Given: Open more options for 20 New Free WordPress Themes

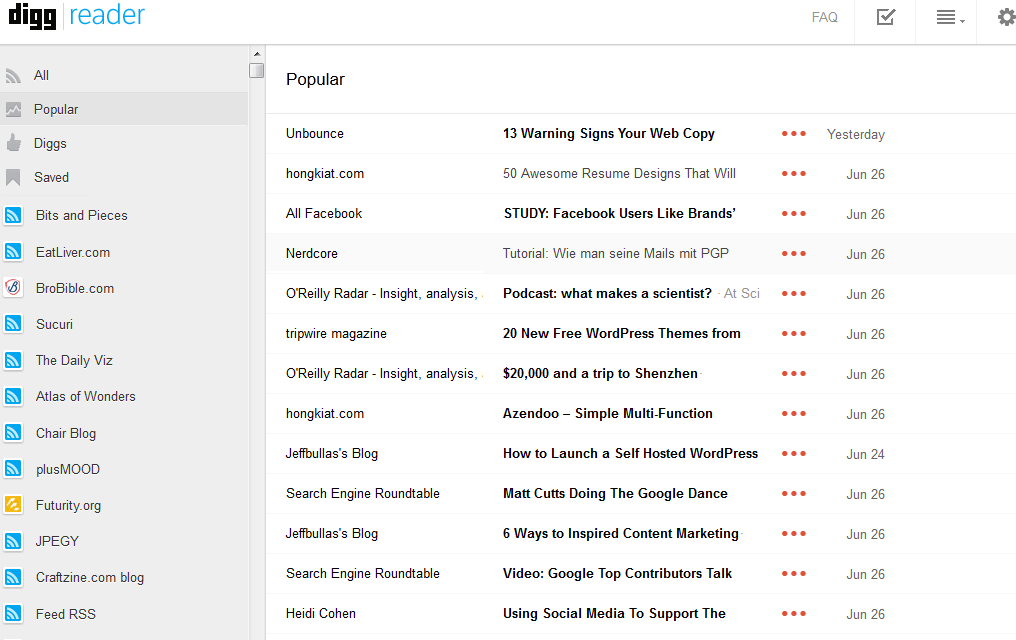Looking at the screenshot, I should tap(794, 334).
